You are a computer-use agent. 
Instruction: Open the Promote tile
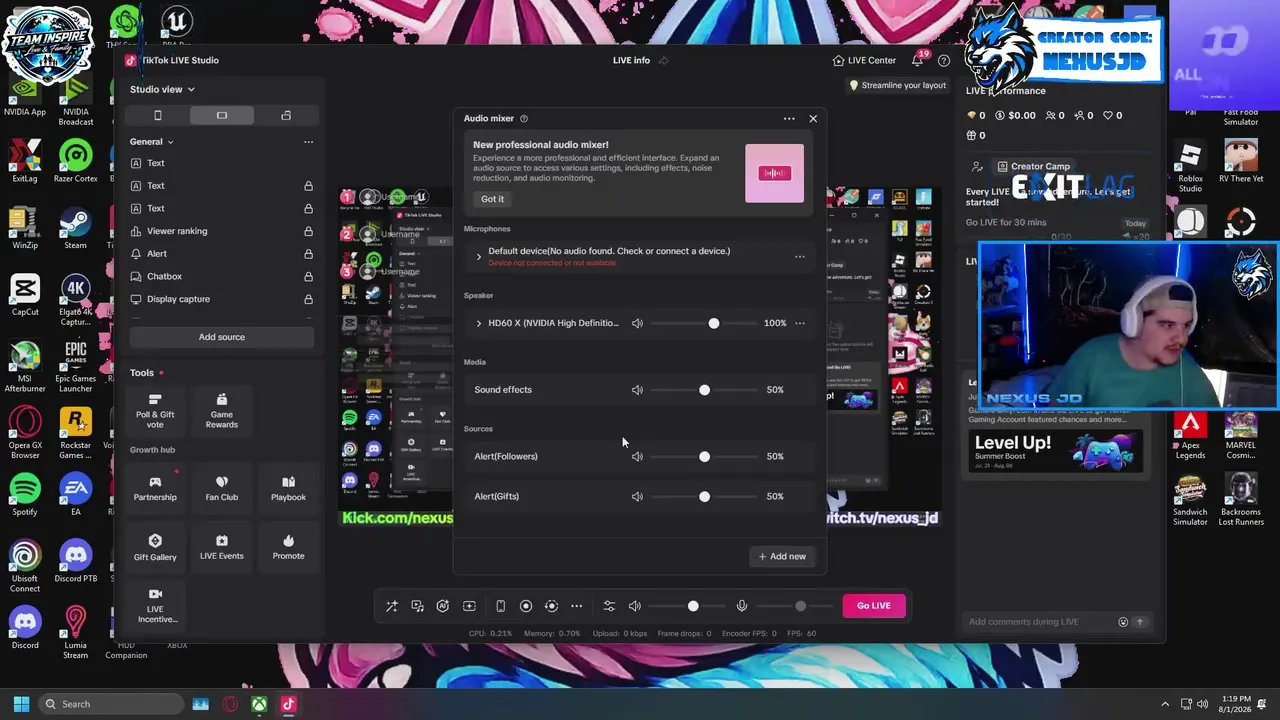pyautogui.click(x=288, y=547)
